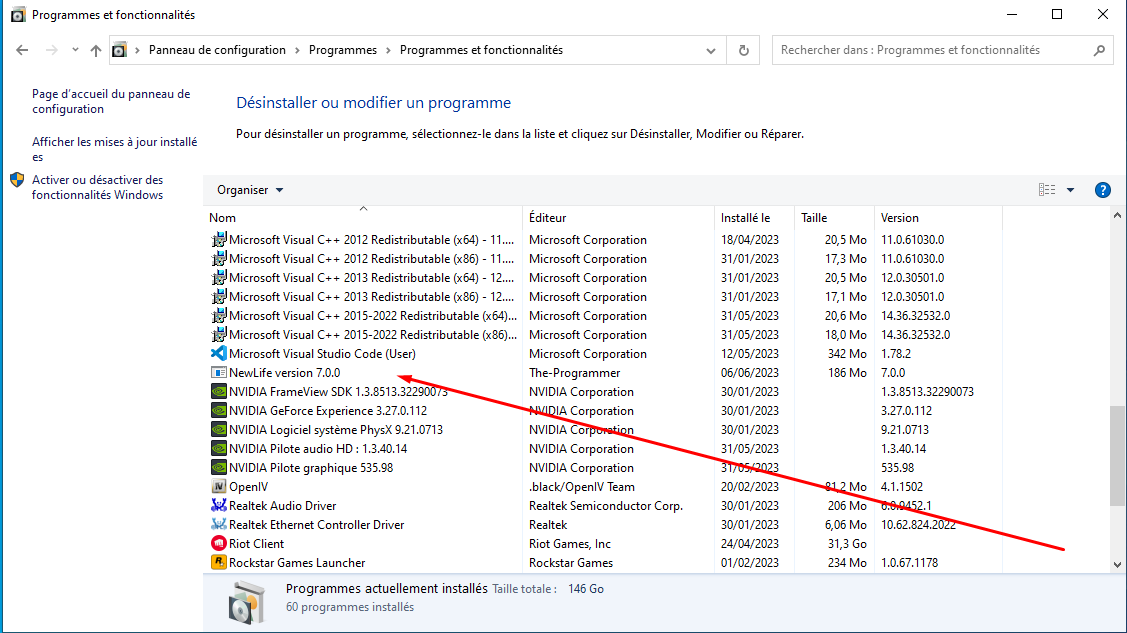This screenshot has width=1127, height=633.
Task: Click the 31,3 Go size cell
Action: pos(847,544)
